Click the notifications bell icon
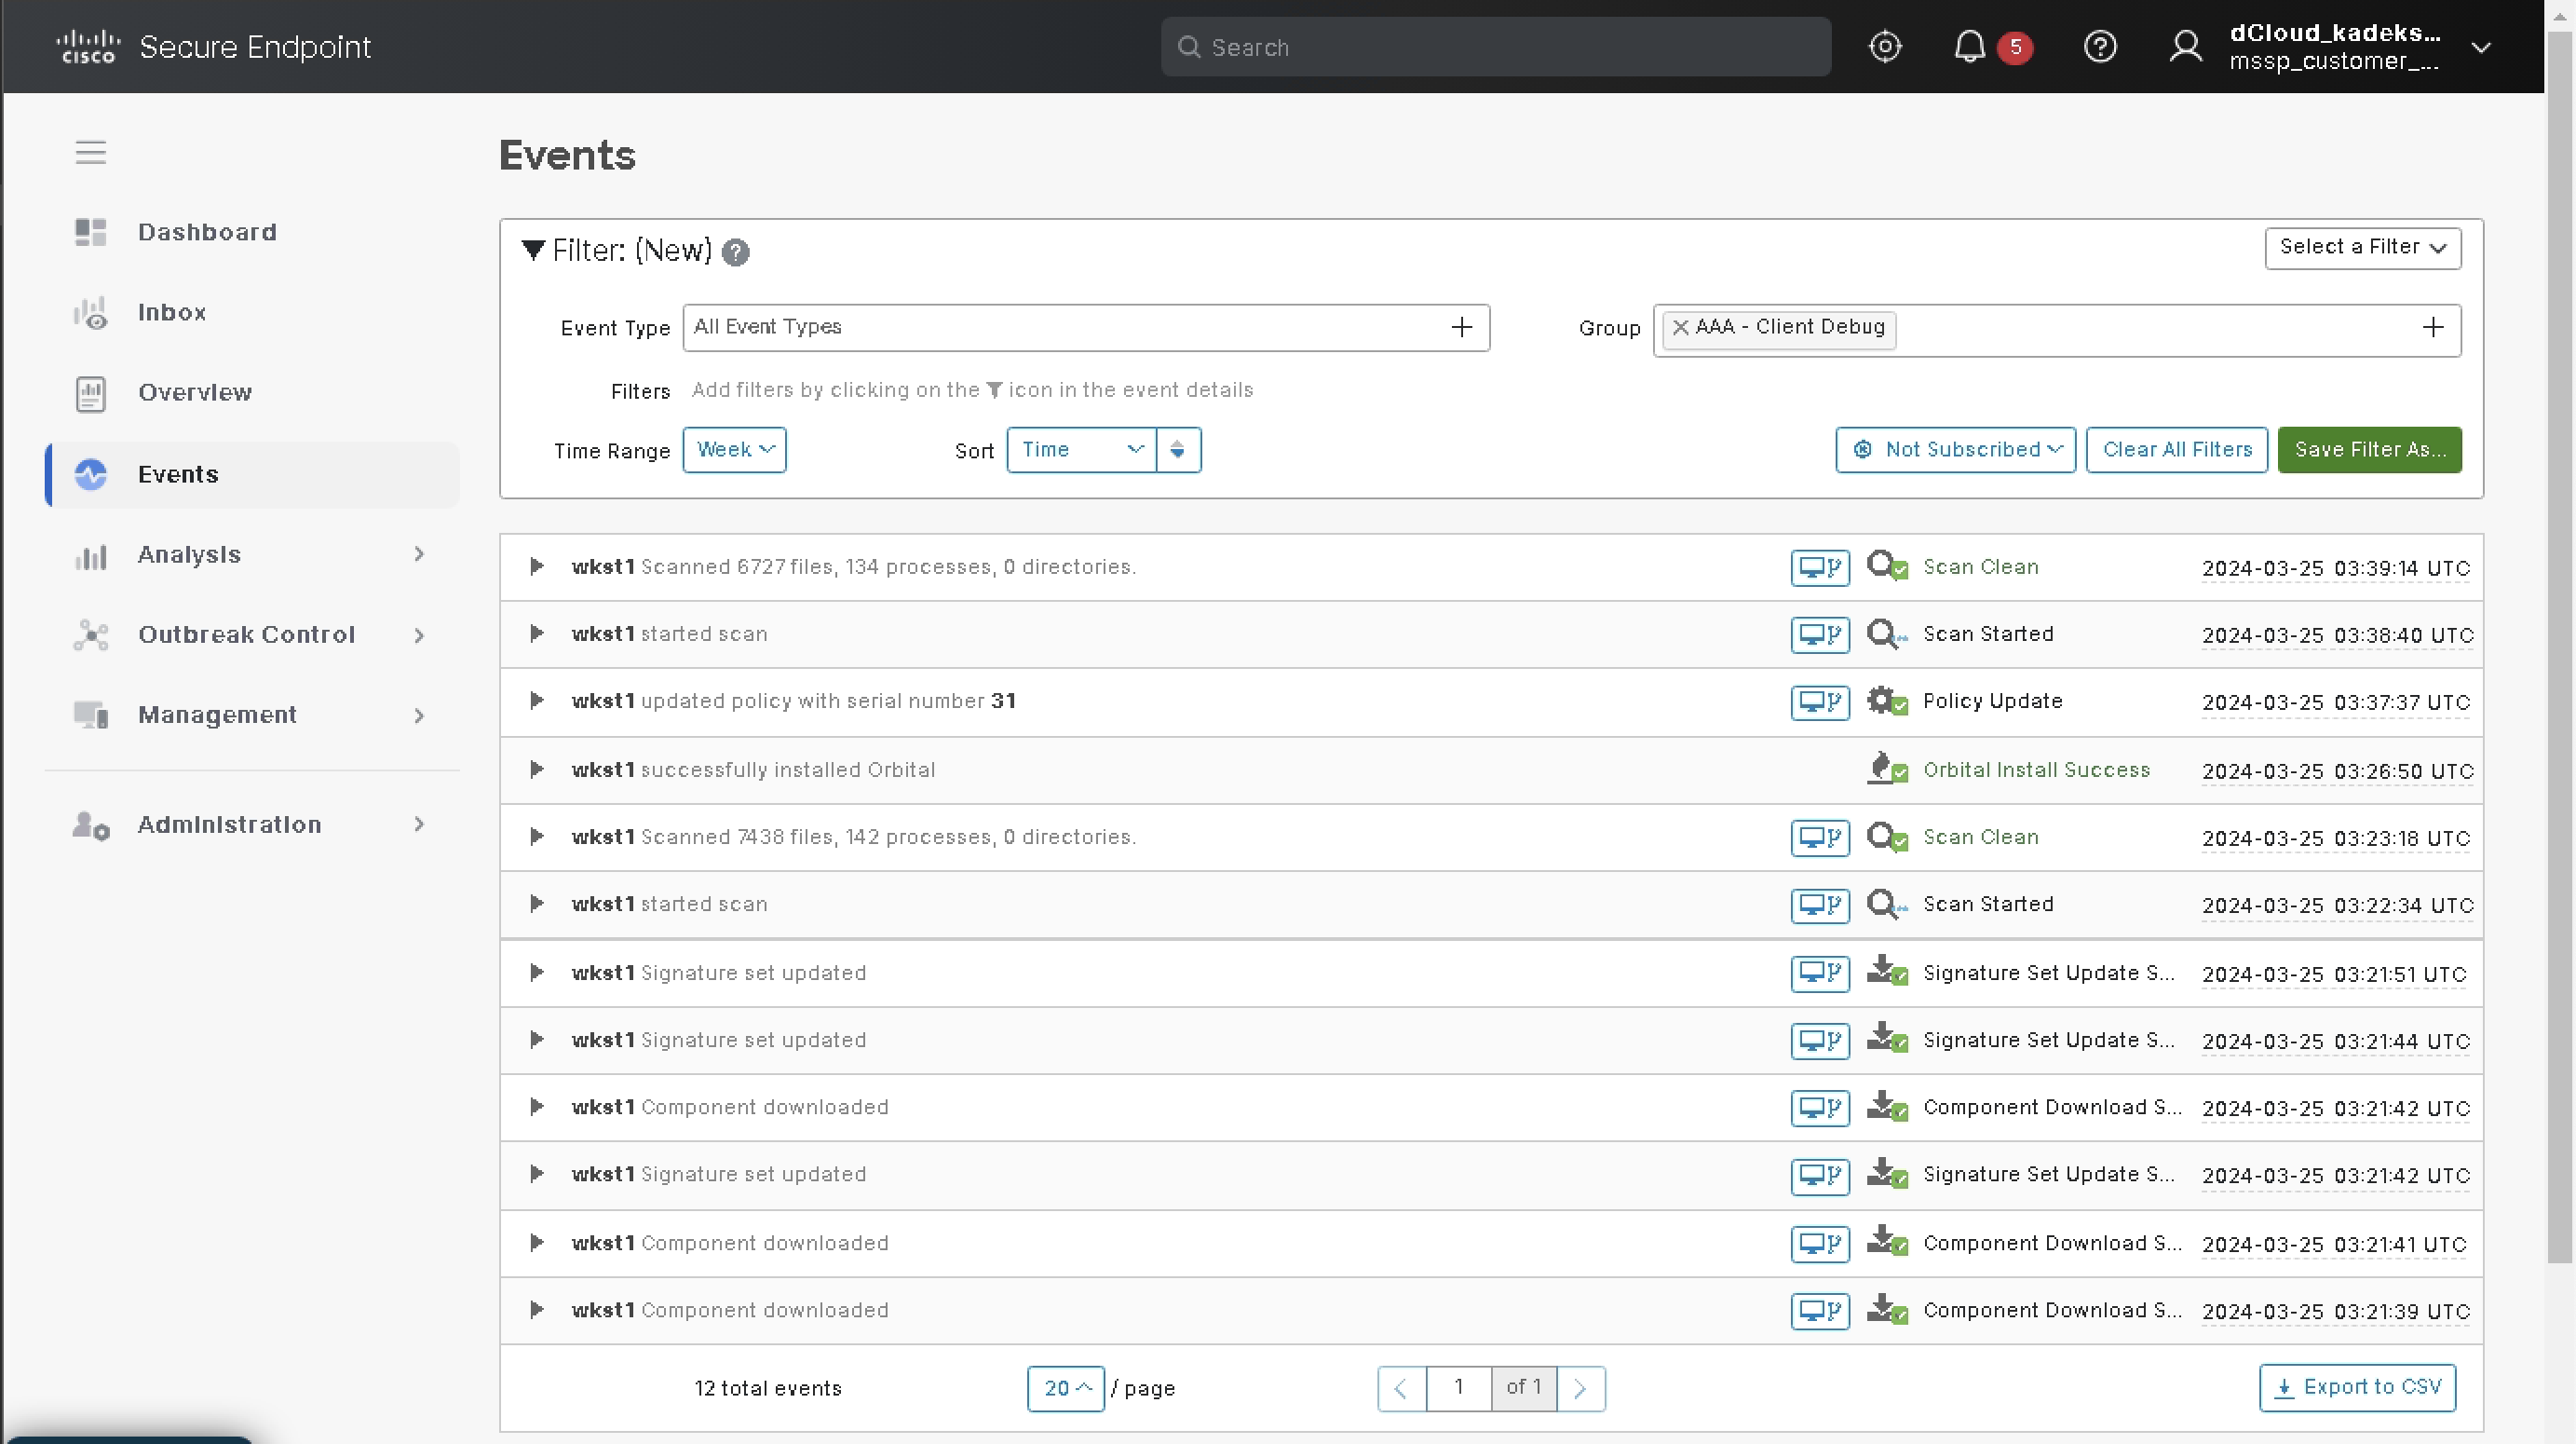 click(1969, 47)
